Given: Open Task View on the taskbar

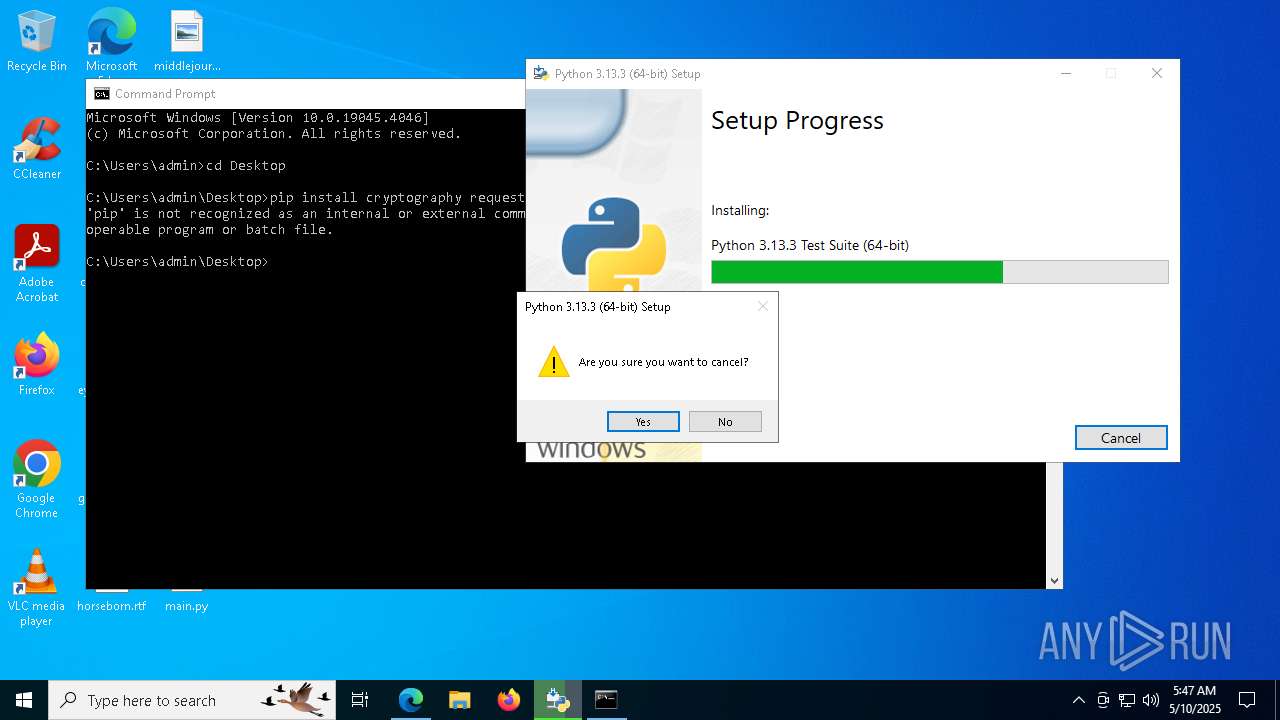Looking at the screenshot, I should 360,700.
